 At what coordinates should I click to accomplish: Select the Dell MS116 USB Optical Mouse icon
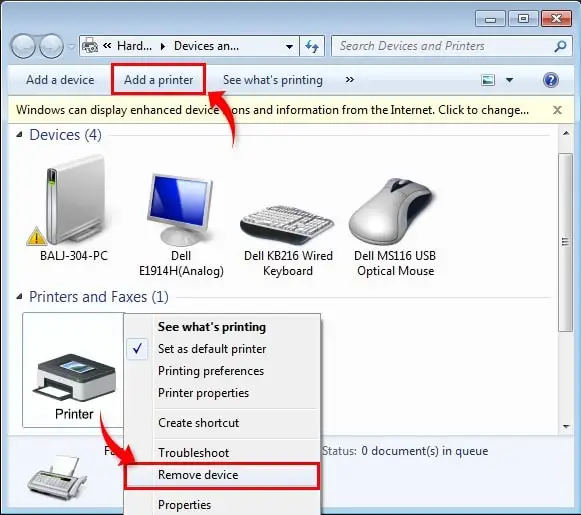[393, 211]
